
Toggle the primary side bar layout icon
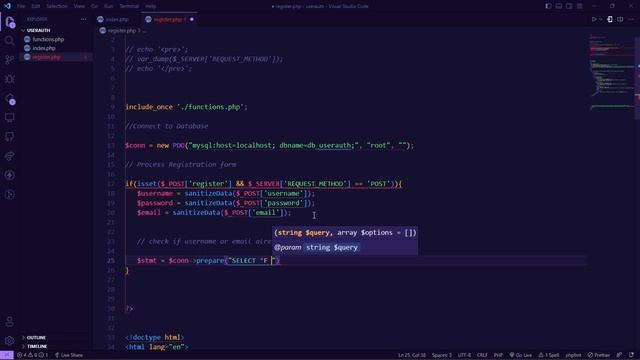pyautogui.click(x=548, y=6)
